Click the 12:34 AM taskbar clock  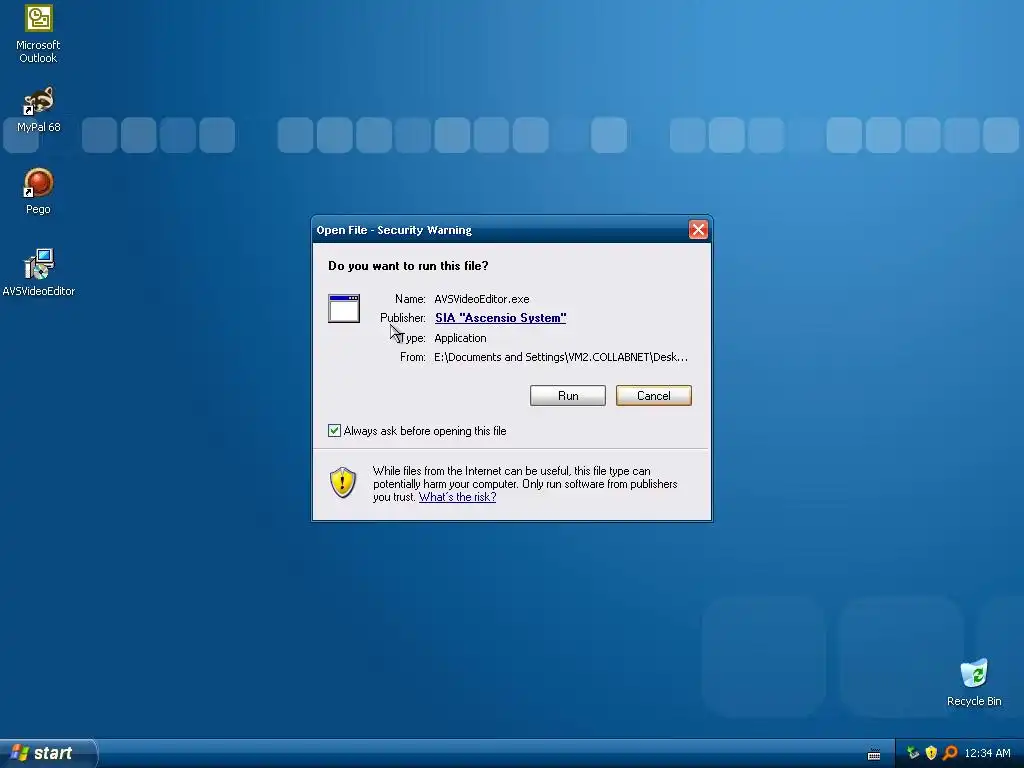pyautogui.click(x=987, y=753)
